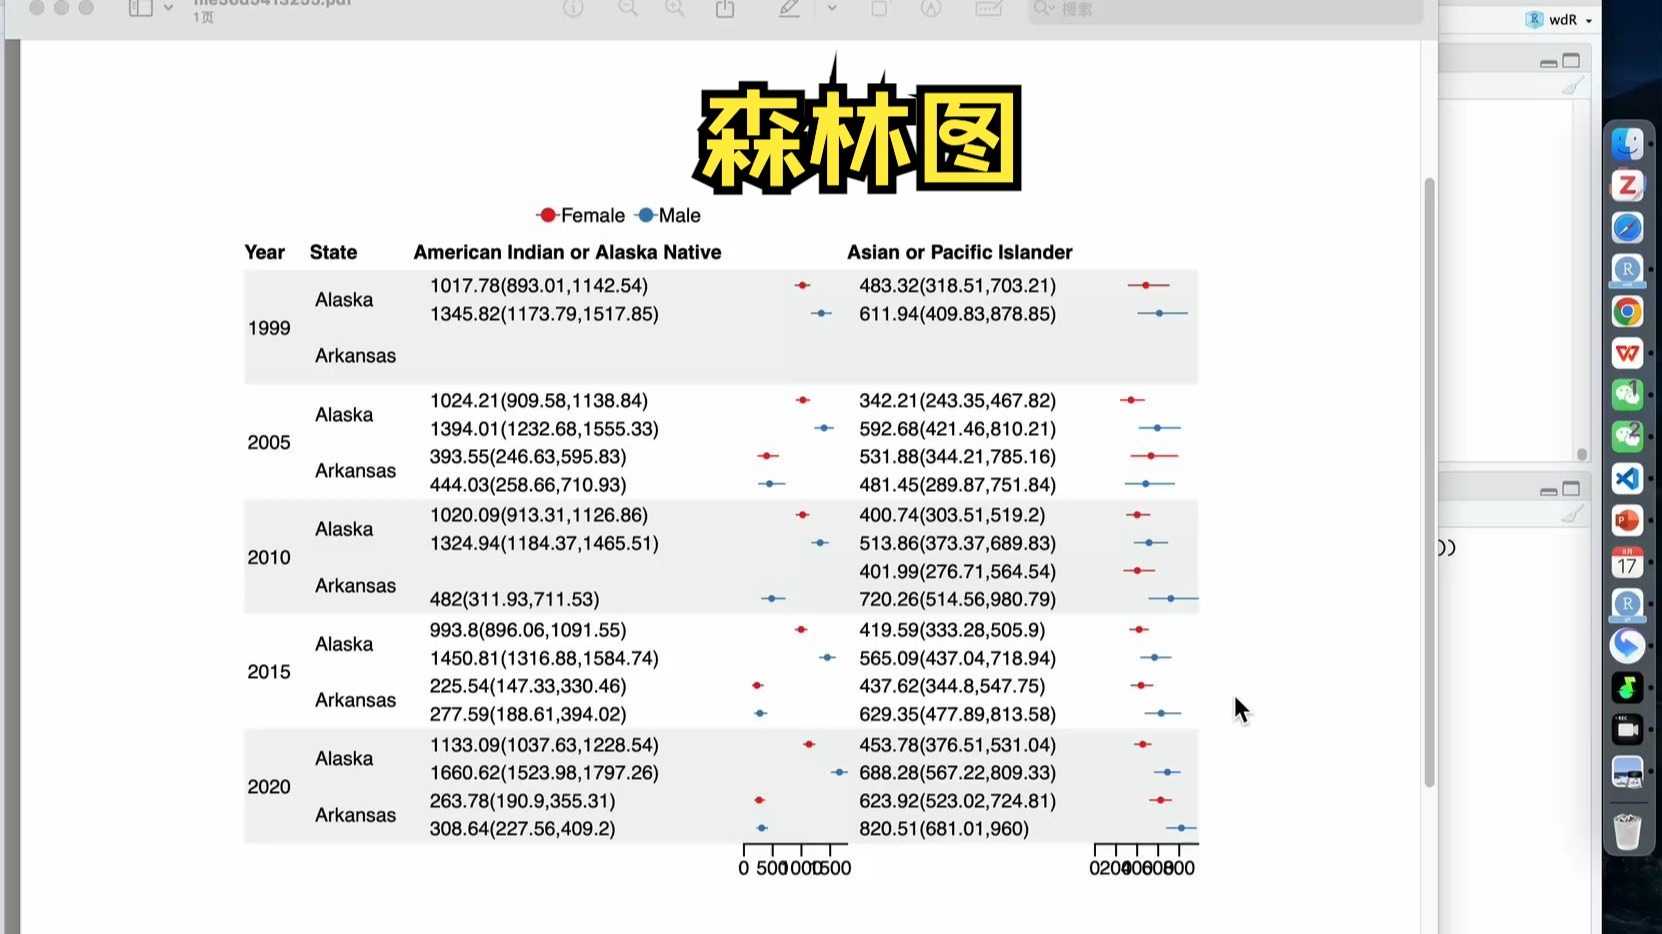Viewport: 1662px width, 934px height.
Task: Click the Female legend label
Action: point(593,215)
